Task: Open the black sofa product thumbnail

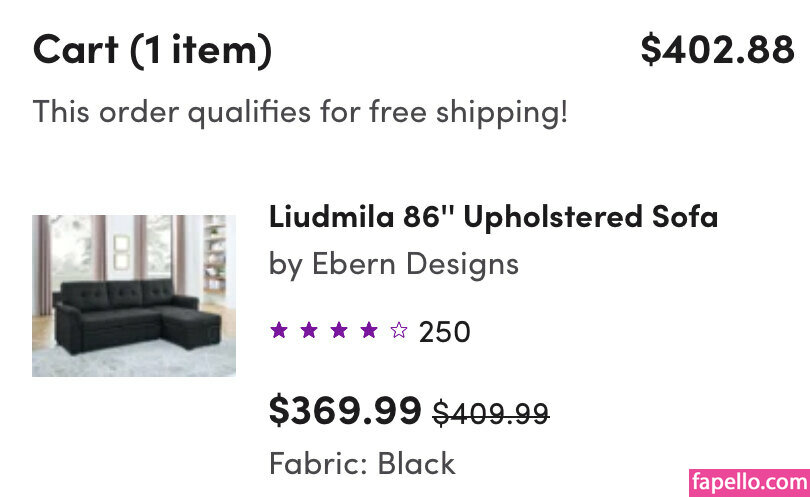Action: coord(134,295)
